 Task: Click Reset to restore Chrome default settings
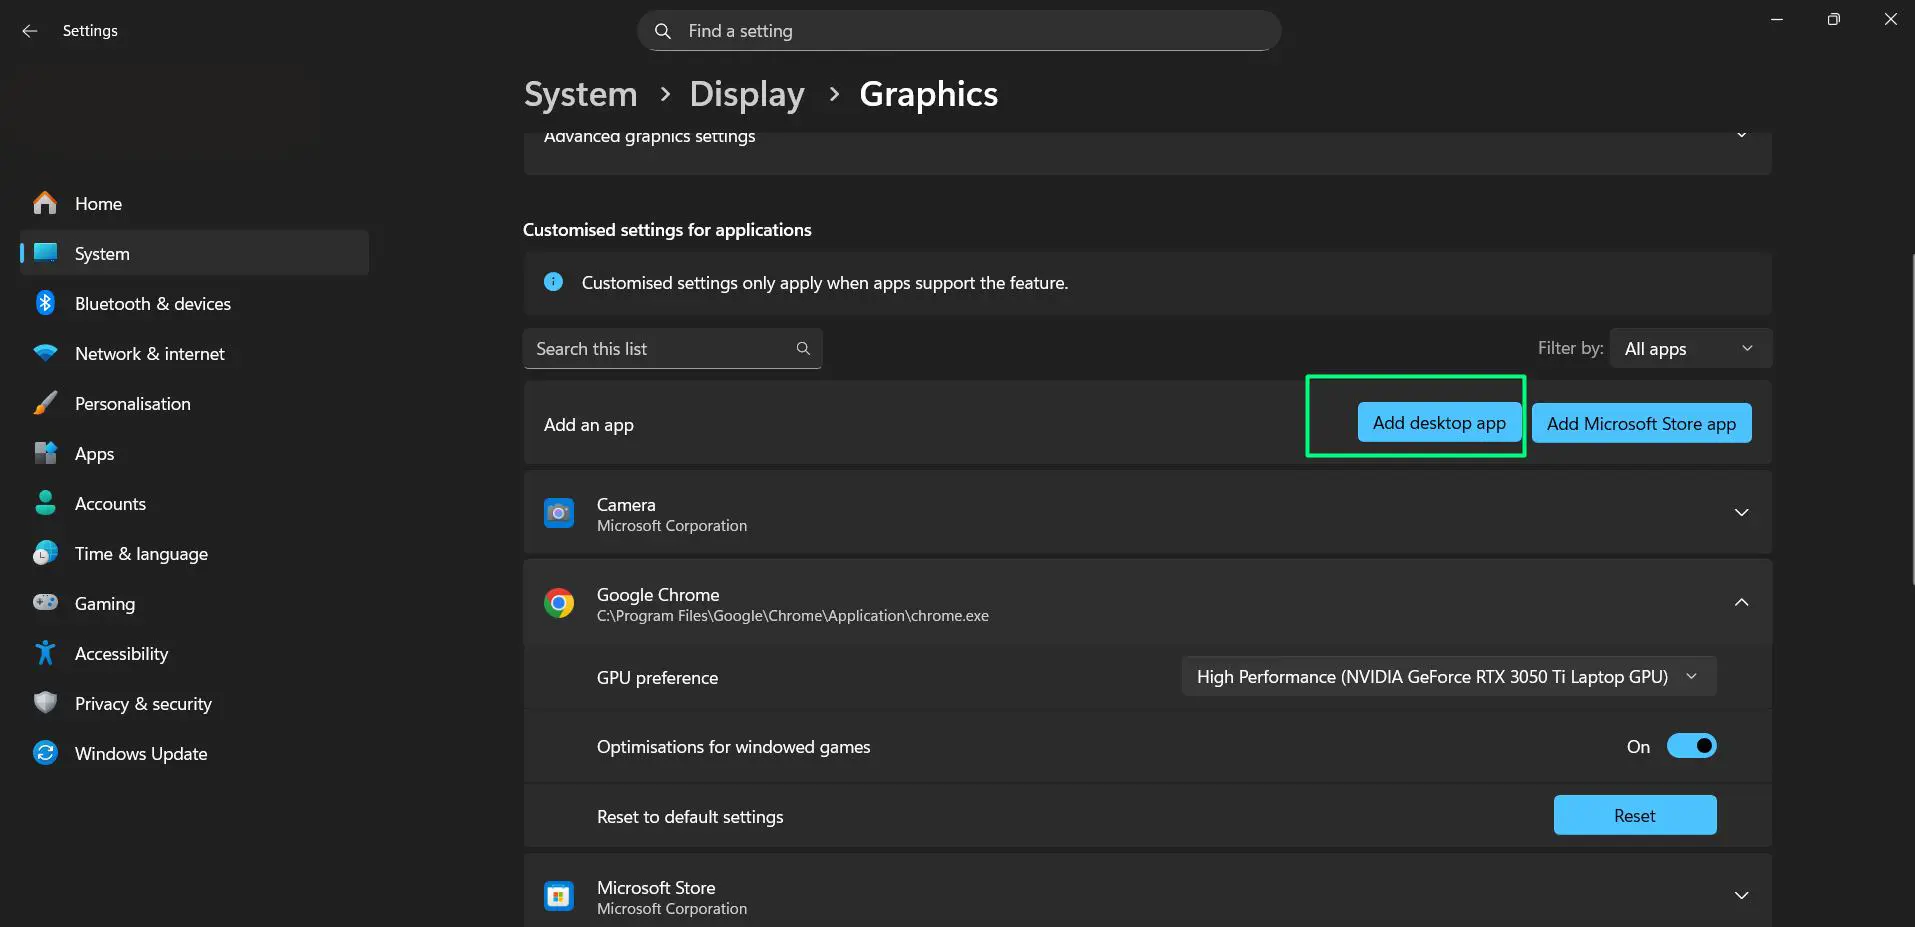click(x=1634, y=815)
